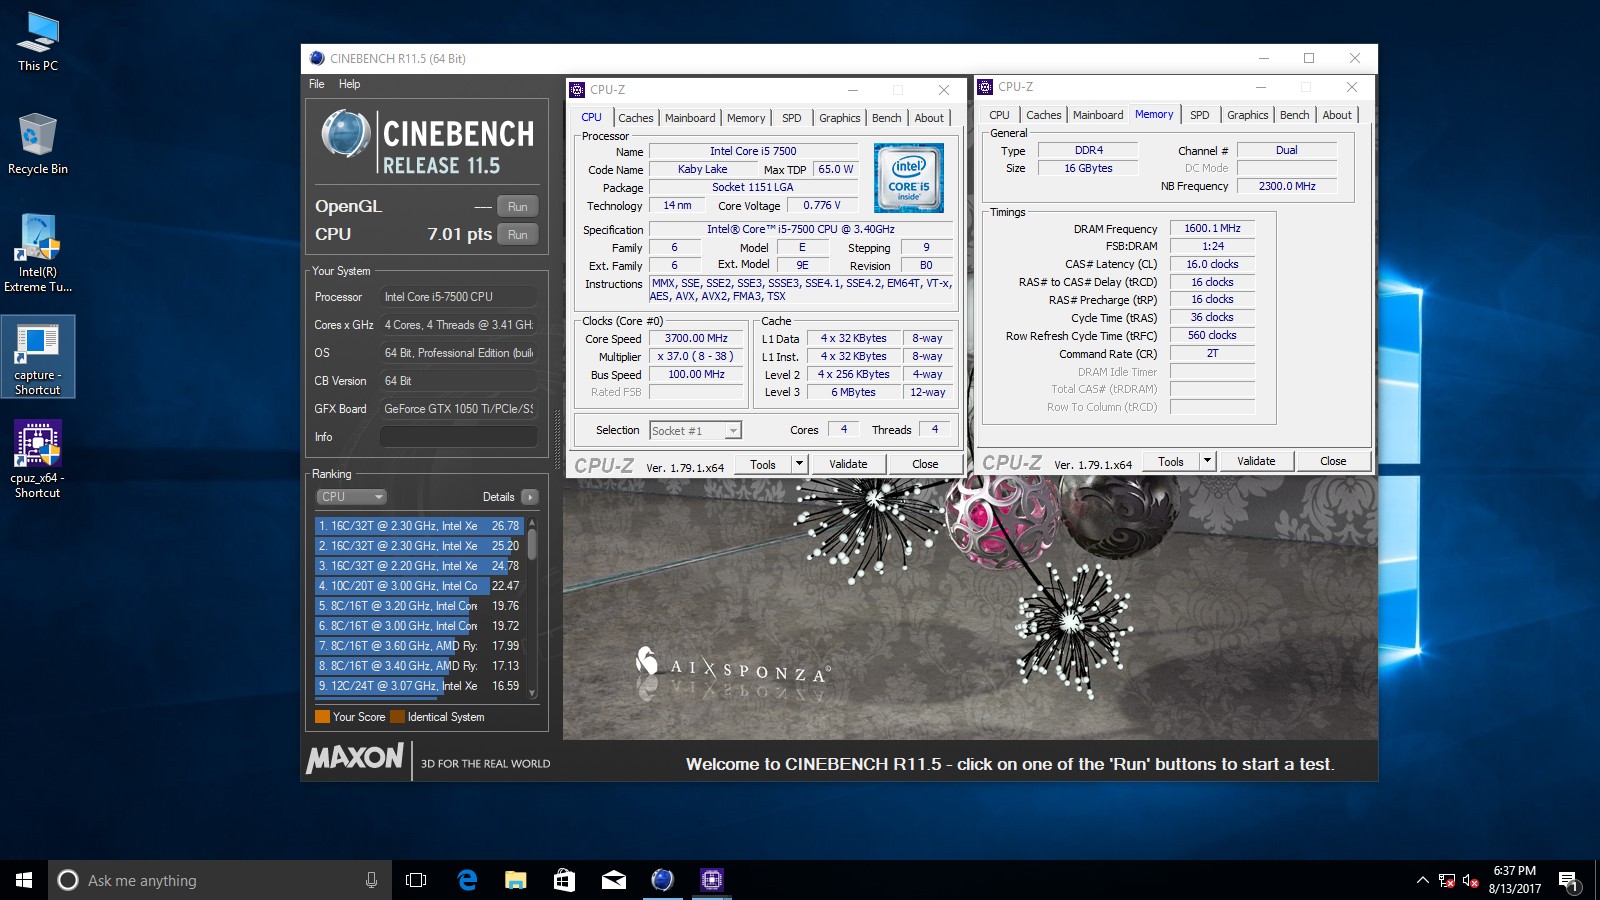
Task: Show hidden system tray icons
Action: point(1422,880)
